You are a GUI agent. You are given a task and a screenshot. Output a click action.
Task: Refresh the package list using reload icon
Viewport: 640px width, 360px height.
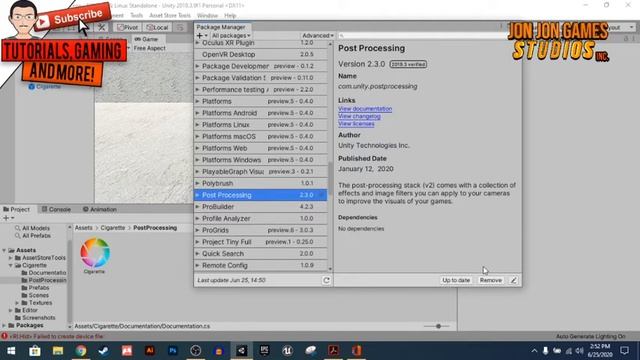326,280
